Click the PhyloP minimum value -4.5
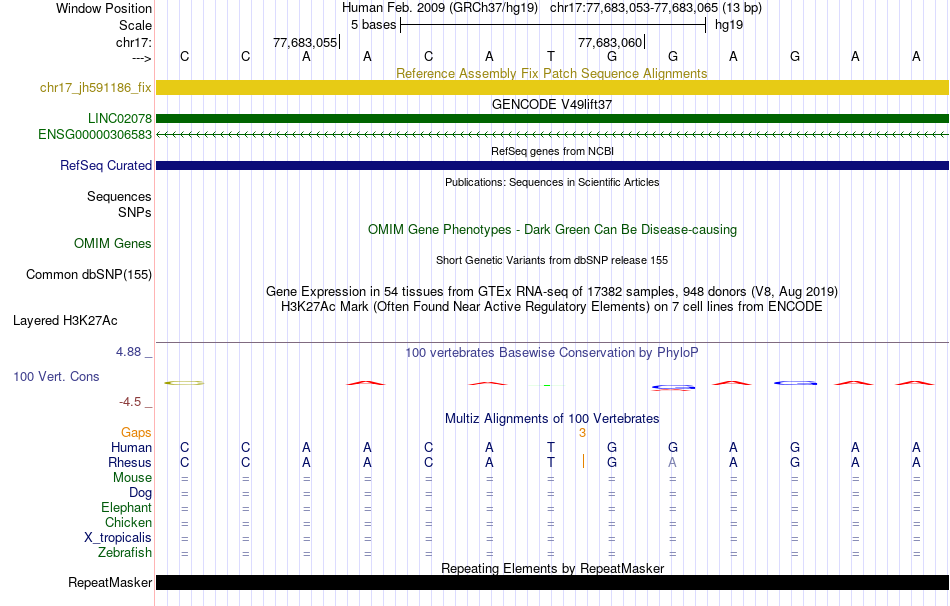The width and height of the screenshot is (950, 606). coord(130,402)
